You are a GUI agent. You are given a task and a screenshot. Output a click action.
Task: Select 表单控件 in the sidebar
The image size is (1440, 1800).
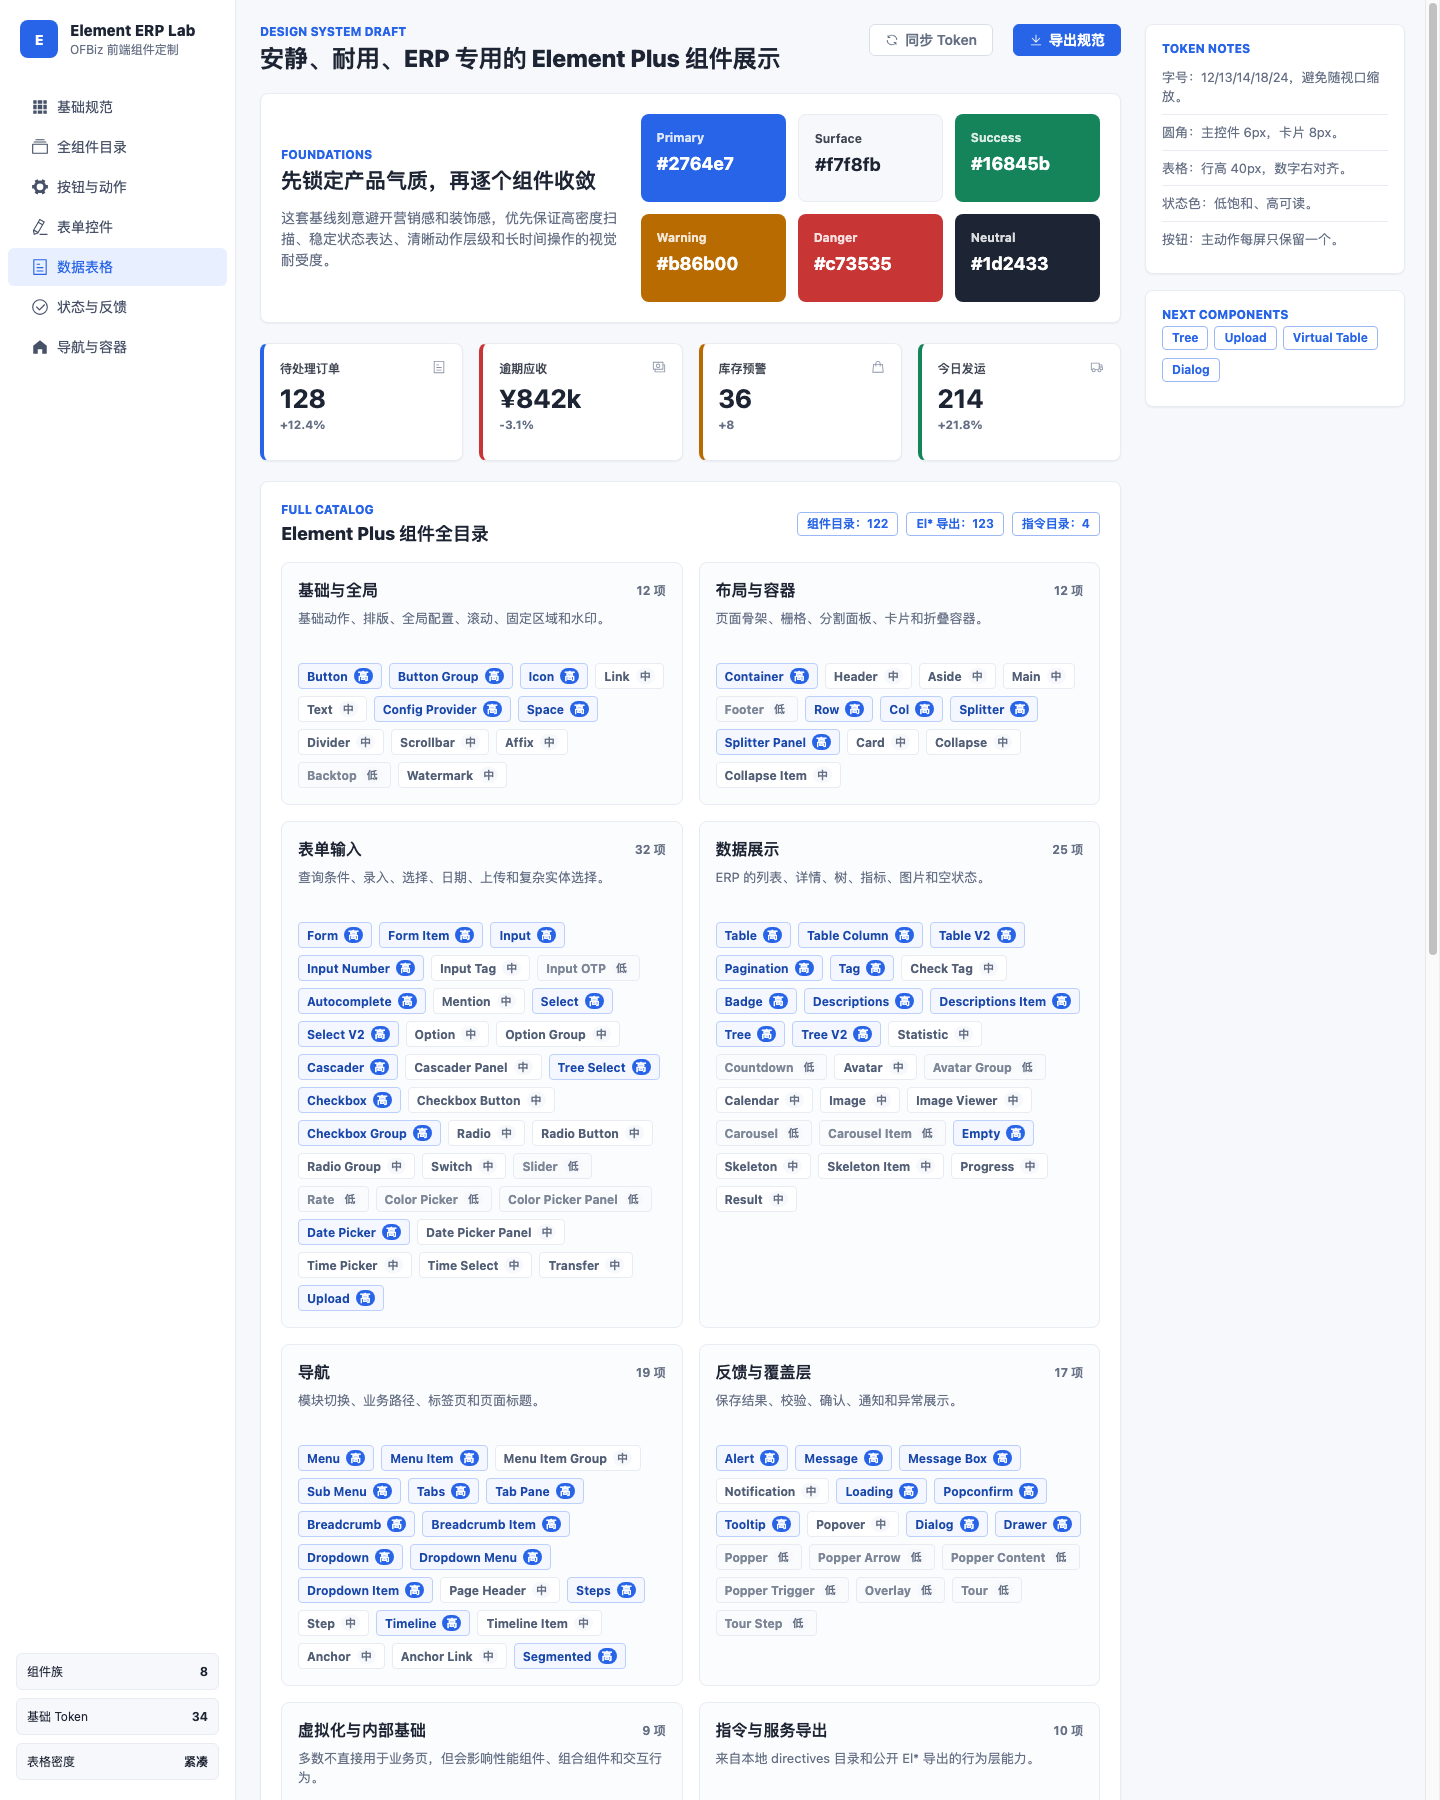pyautogui.click(x=117, y=227)
